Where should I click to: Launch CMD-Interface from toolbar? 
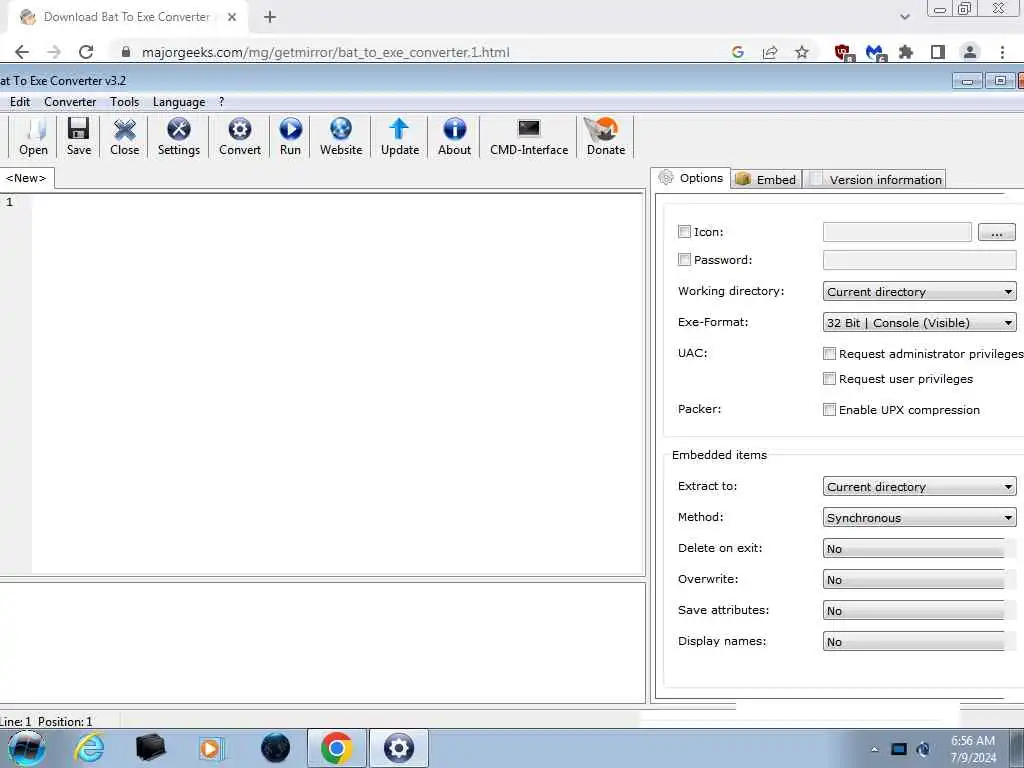[529, 136]
